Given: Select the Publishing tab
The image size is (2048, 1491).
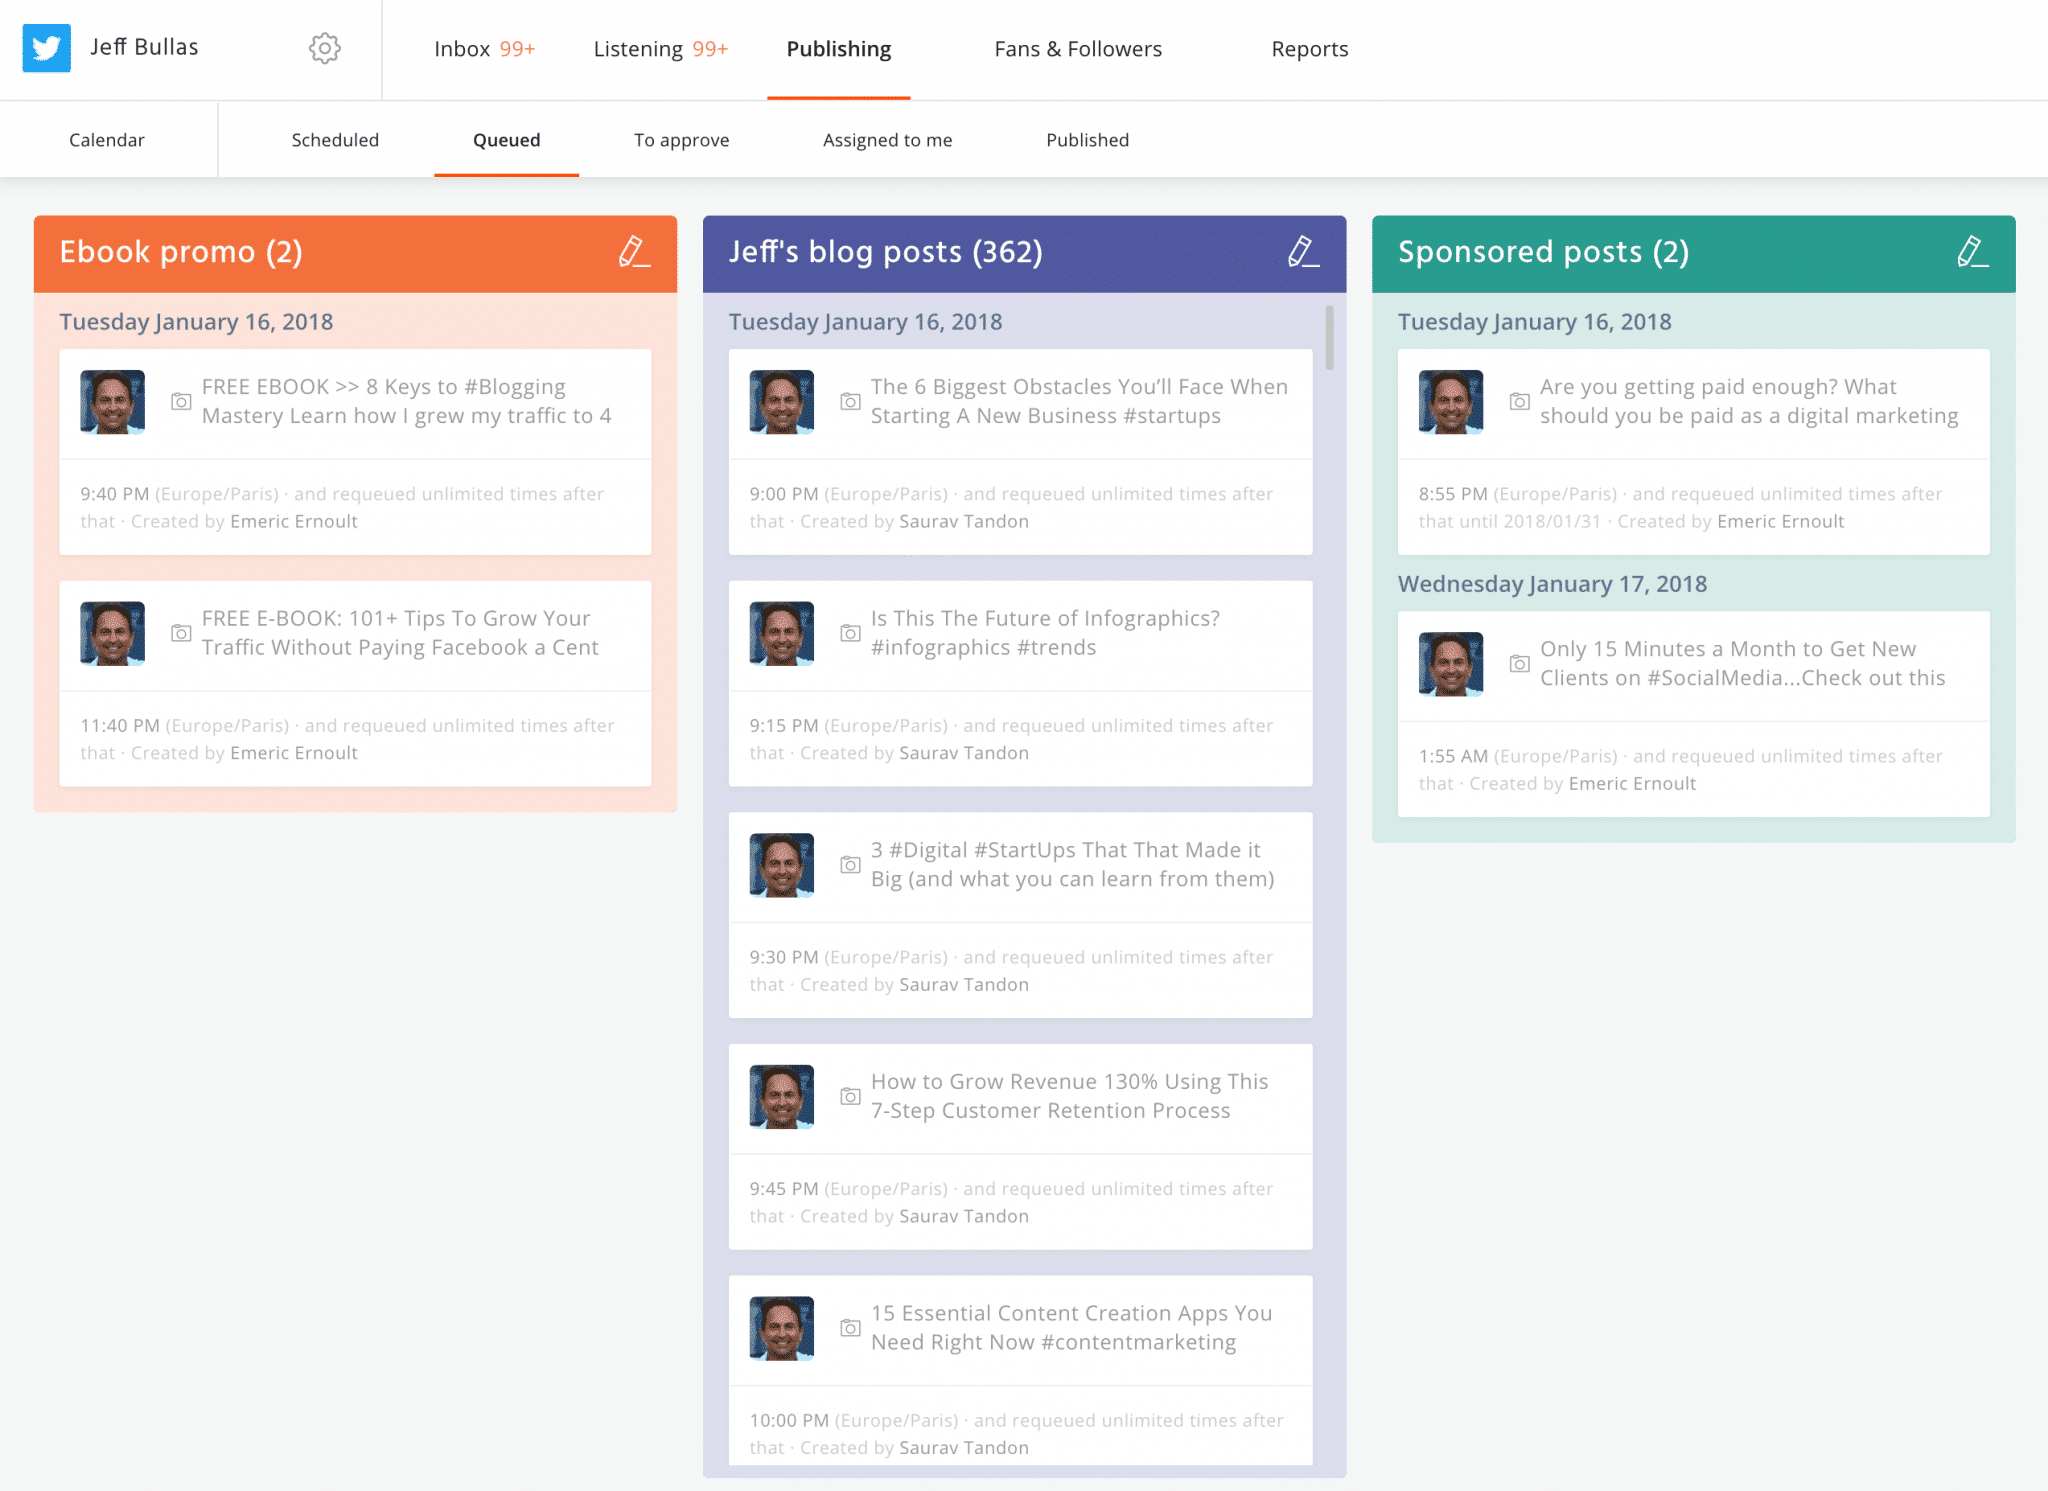Looking at the screenshot, I should tap(838, 49).
